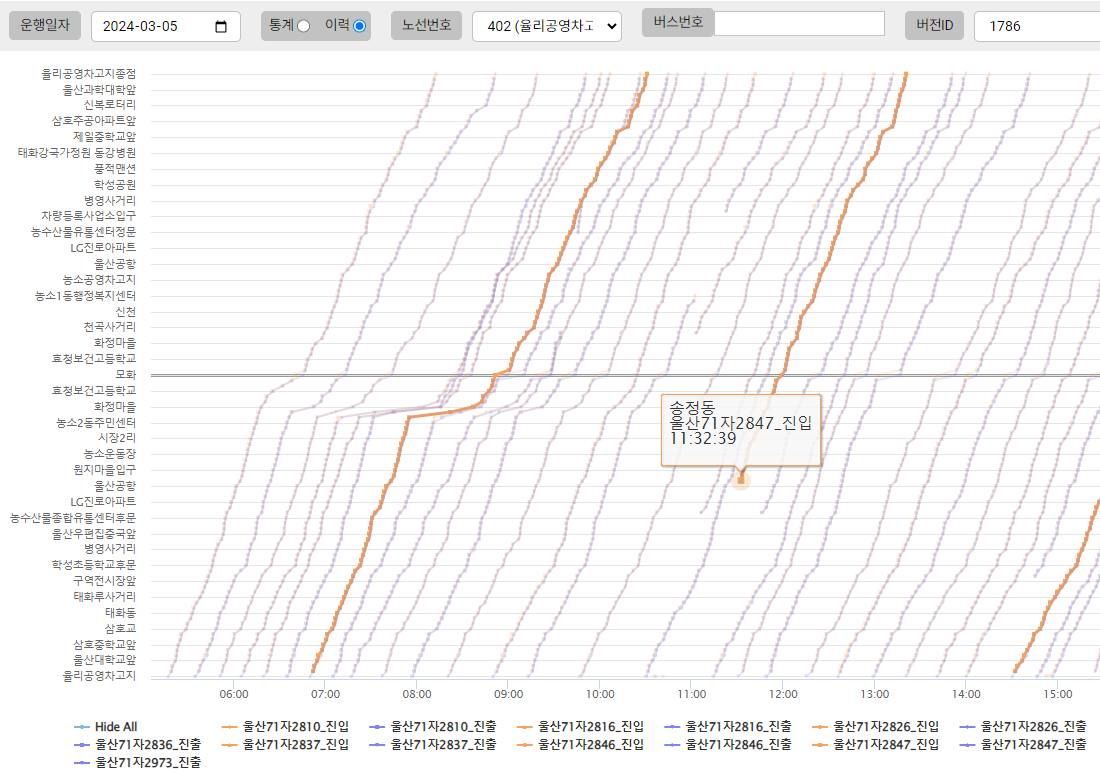
Task: Click the 노선번호 label button
Action: 426,26
